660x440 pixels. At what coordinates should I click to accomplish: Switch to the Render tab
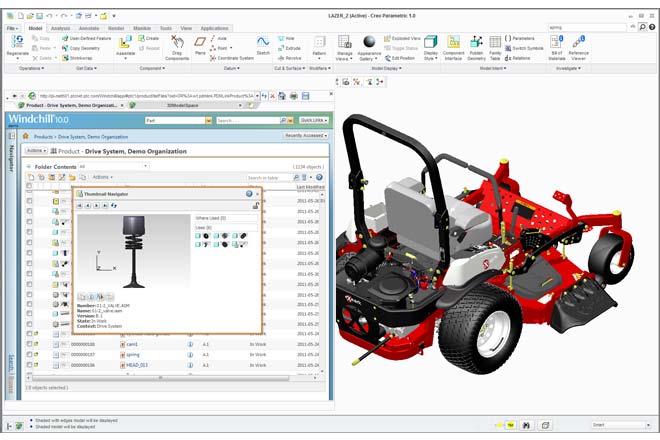tap(116, 28)
